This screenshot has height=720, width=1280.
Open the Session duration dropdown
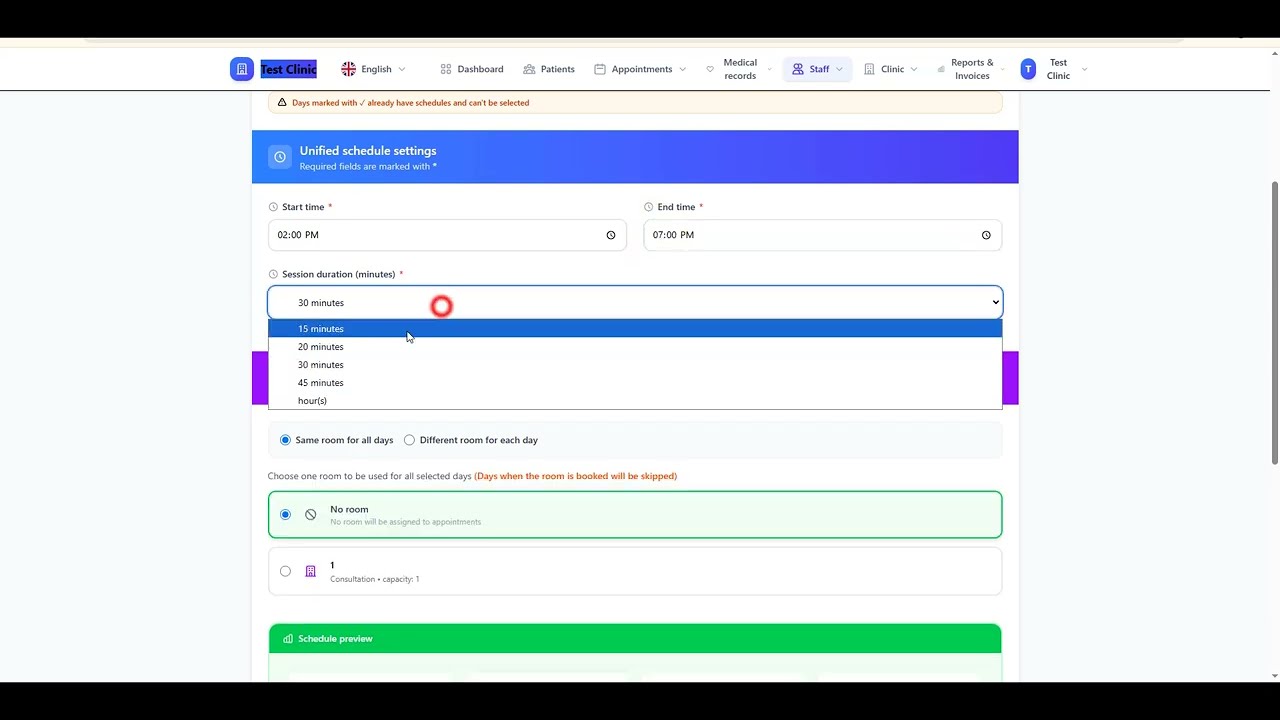point(635,302)
